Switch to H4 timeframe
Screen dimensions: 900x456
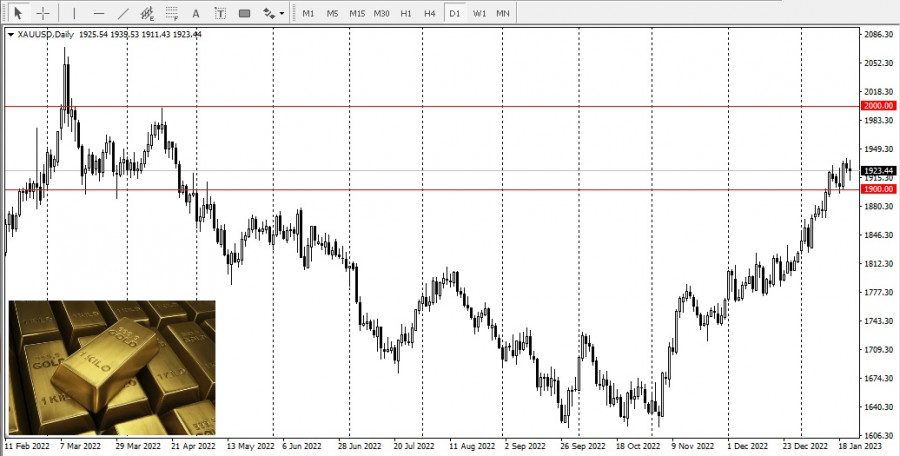[x=430, y=13]
